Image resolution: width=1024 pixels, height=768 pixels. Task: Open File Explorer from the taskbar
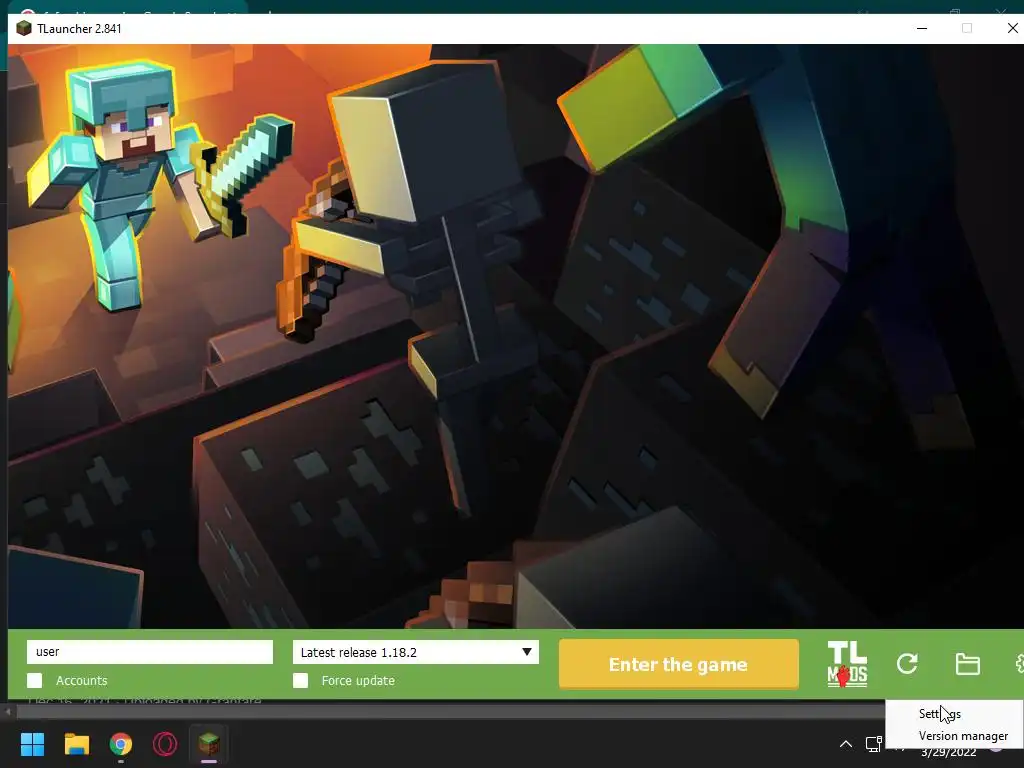coord(76,744)
